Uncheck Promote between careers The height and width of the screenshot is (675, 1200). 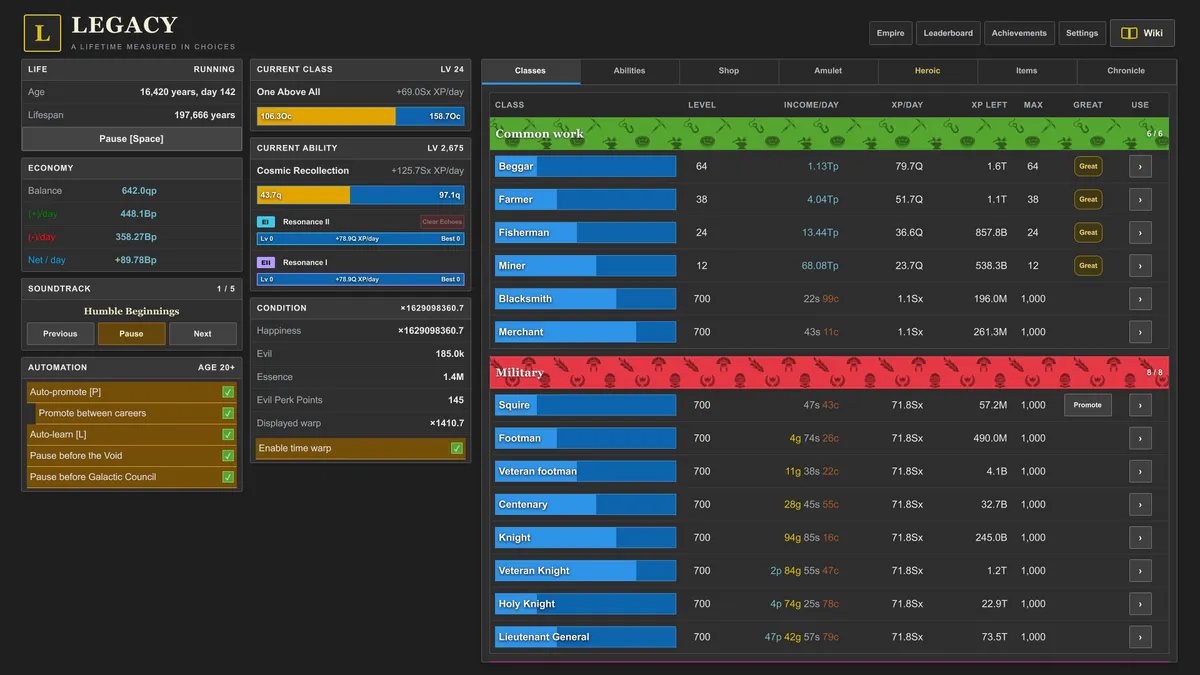(x=228, y=413)
